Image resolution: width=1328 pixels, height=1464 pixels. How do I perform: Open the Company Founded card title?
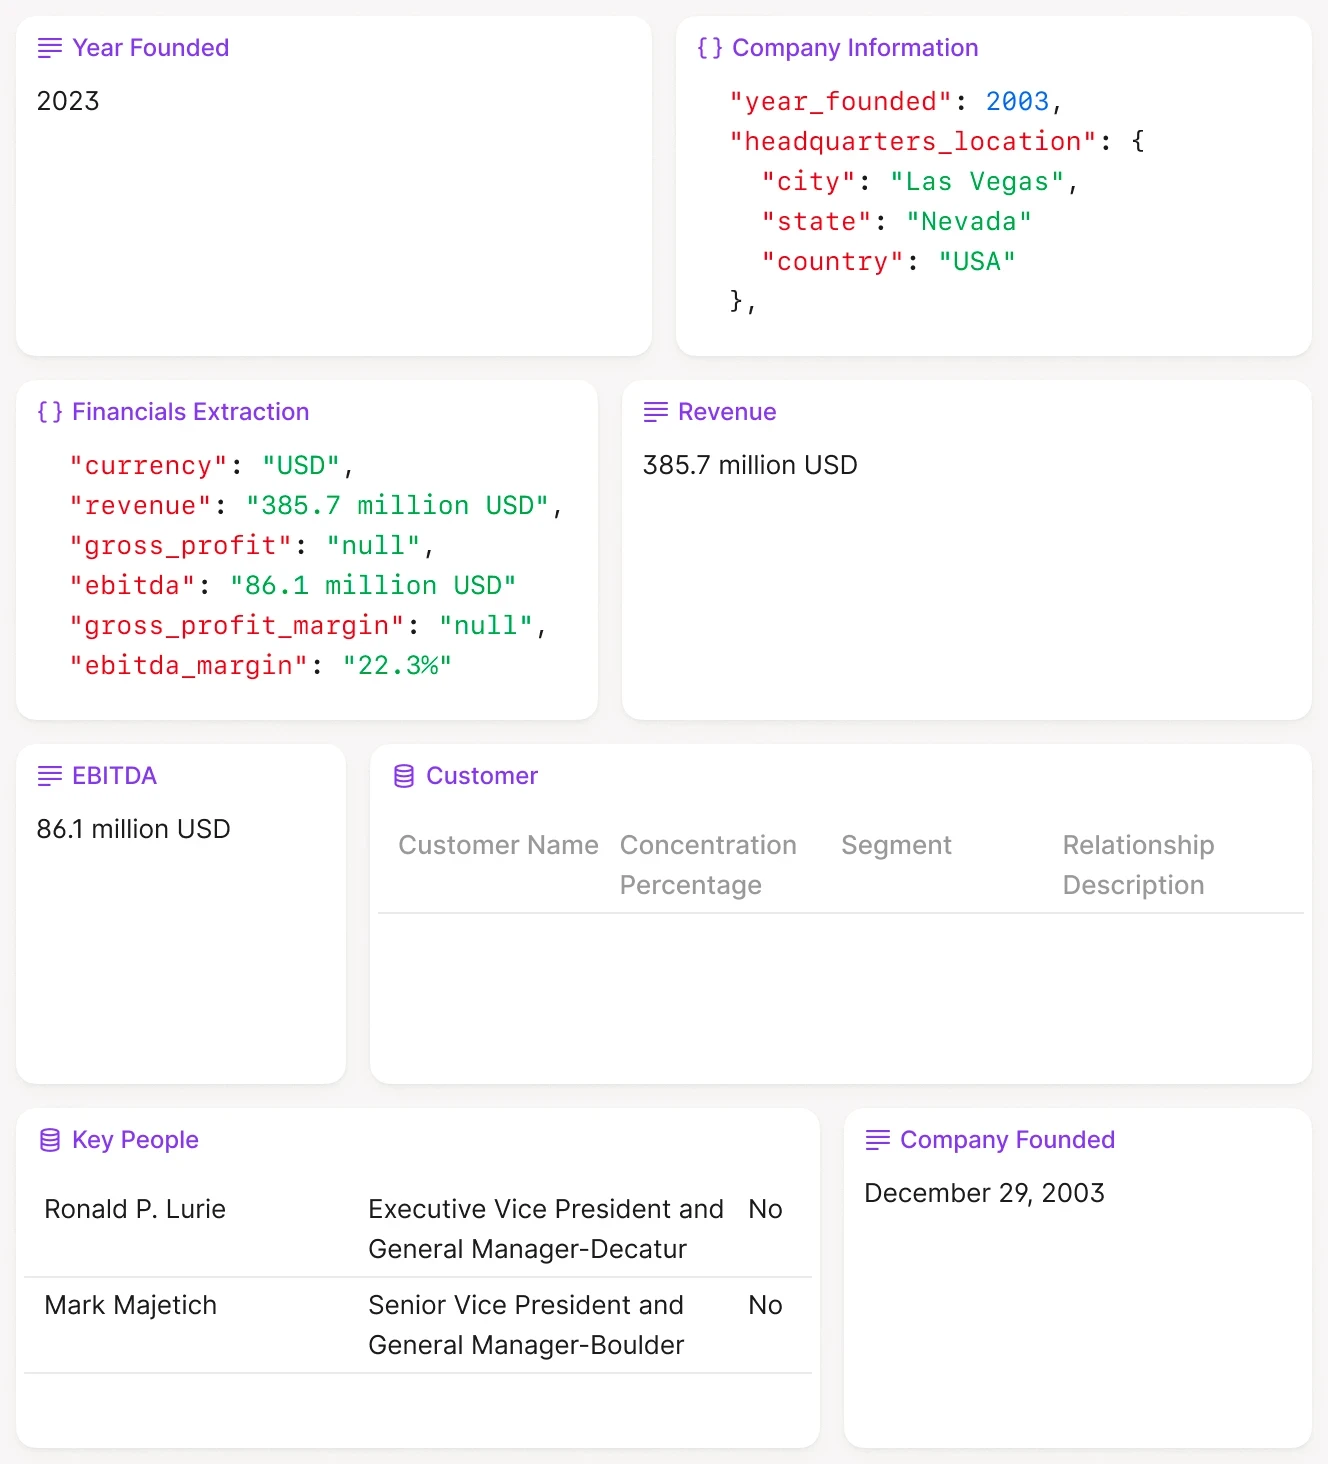tap(1007, 1140)
